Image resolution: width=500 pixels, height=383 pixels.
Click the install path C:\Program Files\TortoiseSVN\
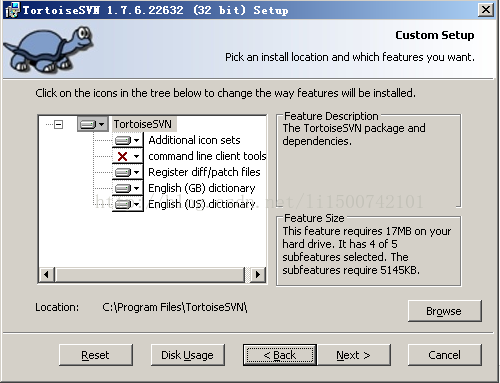point(175,307)
